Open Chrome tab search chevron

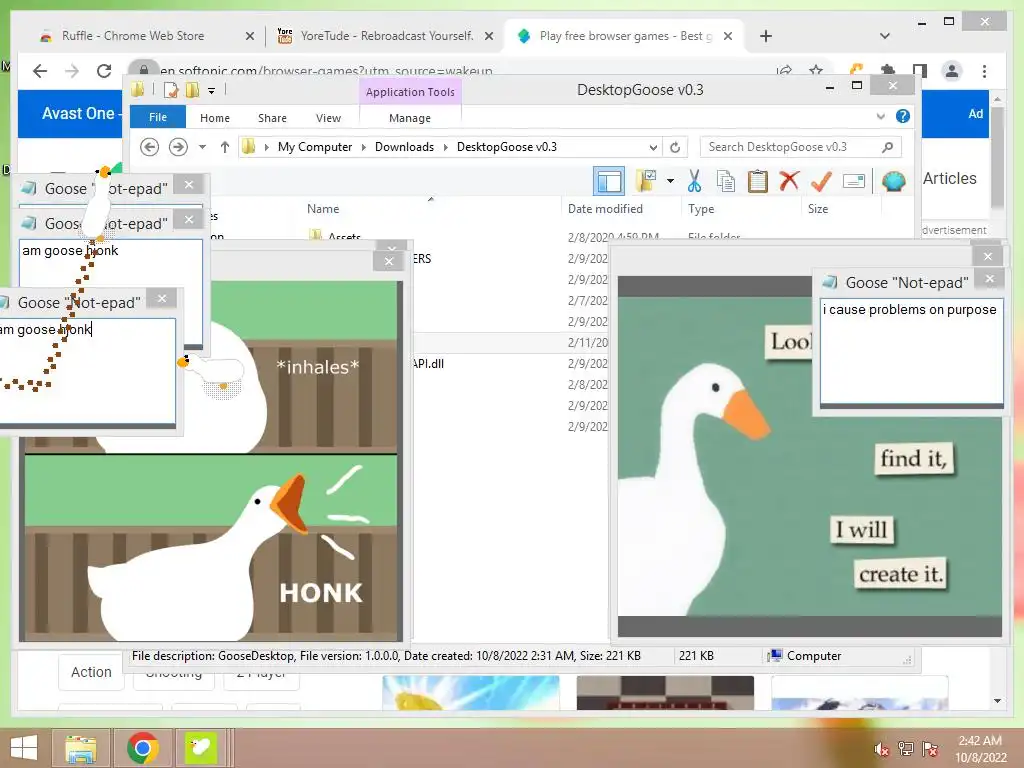click(x=885, y=36)
